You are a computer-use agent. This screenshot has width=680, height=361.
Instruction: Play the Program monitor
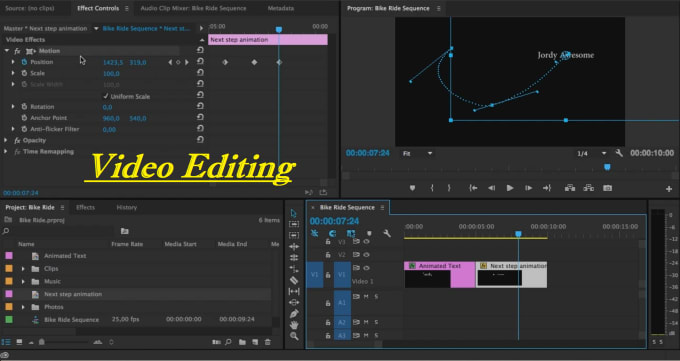click(510, 188)
